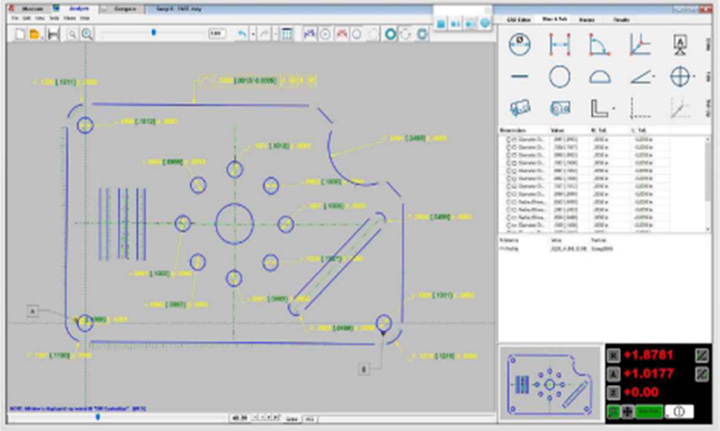
Task: Expand the angle line tool dropdown
Action: (x=654, y=76)
